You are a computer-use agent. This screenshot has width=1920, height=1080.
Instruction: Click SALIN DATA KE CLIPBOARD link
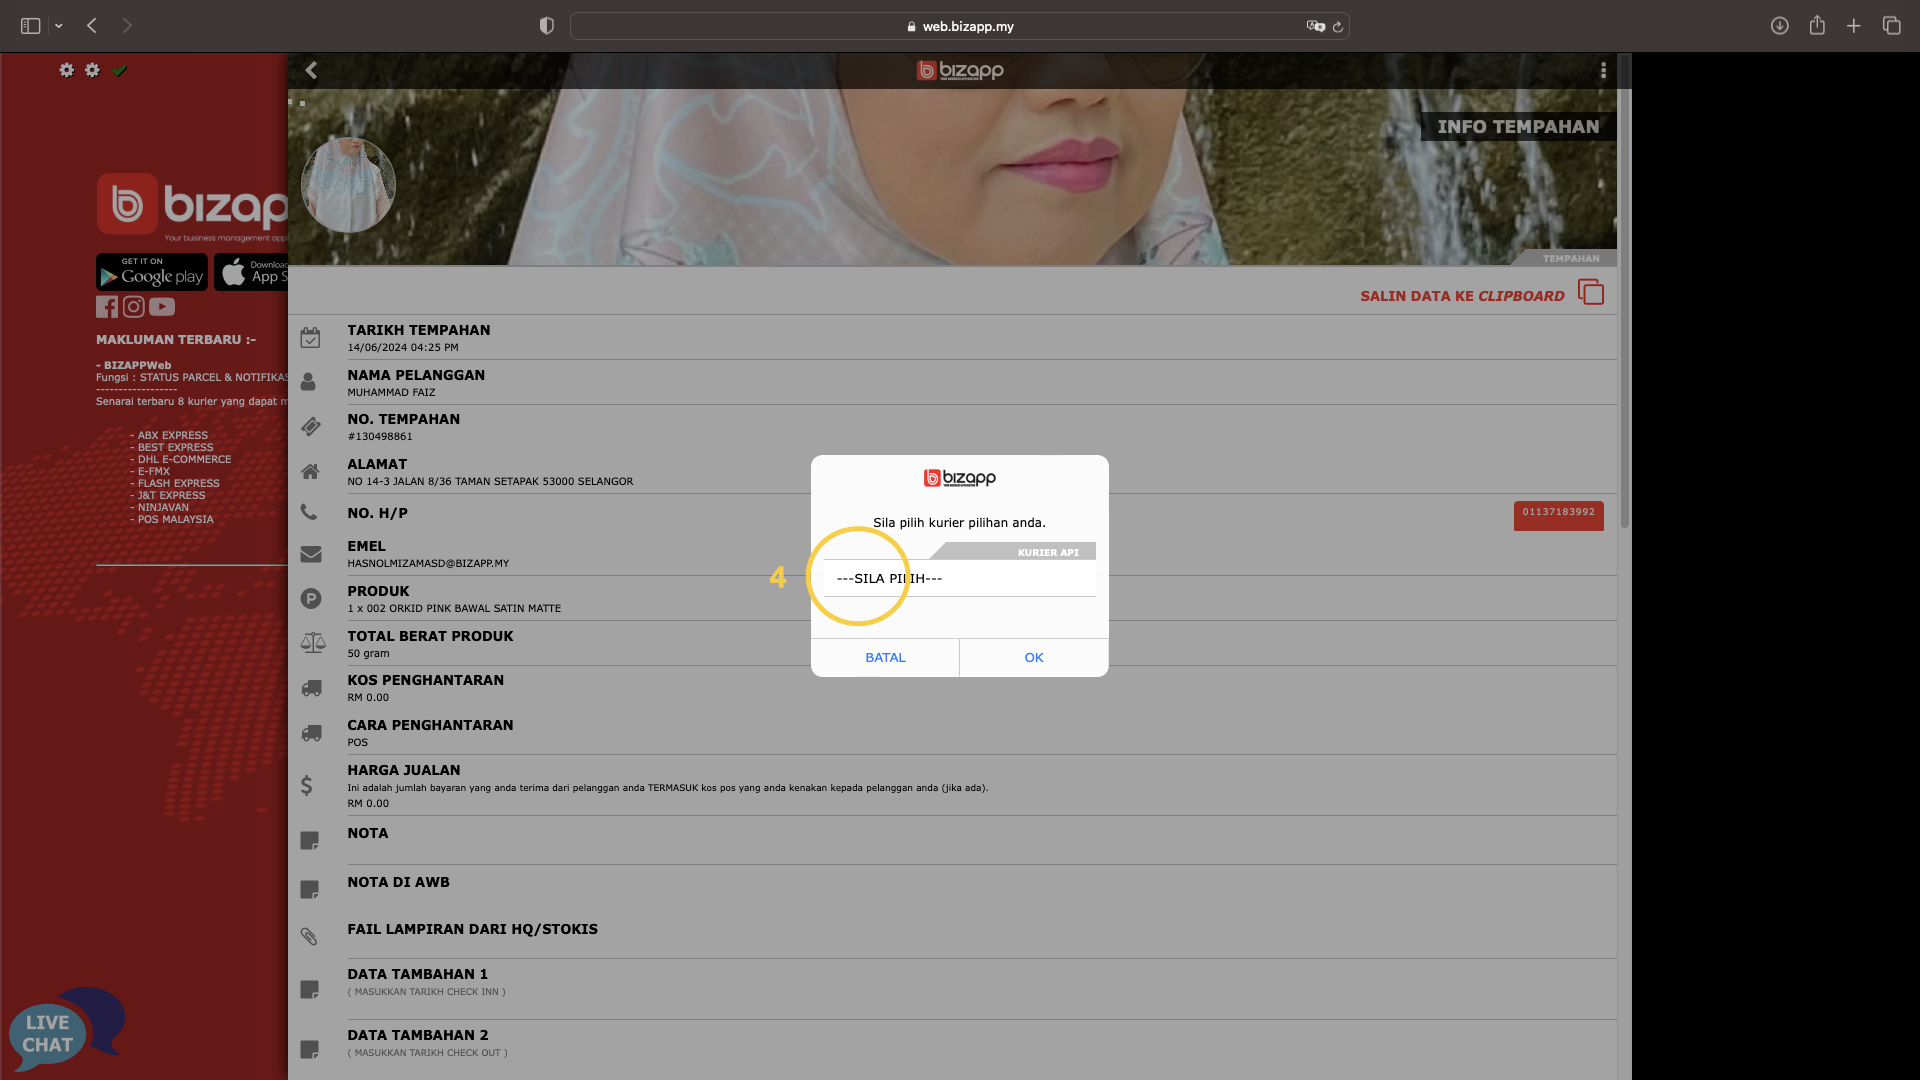(1462, 296)
